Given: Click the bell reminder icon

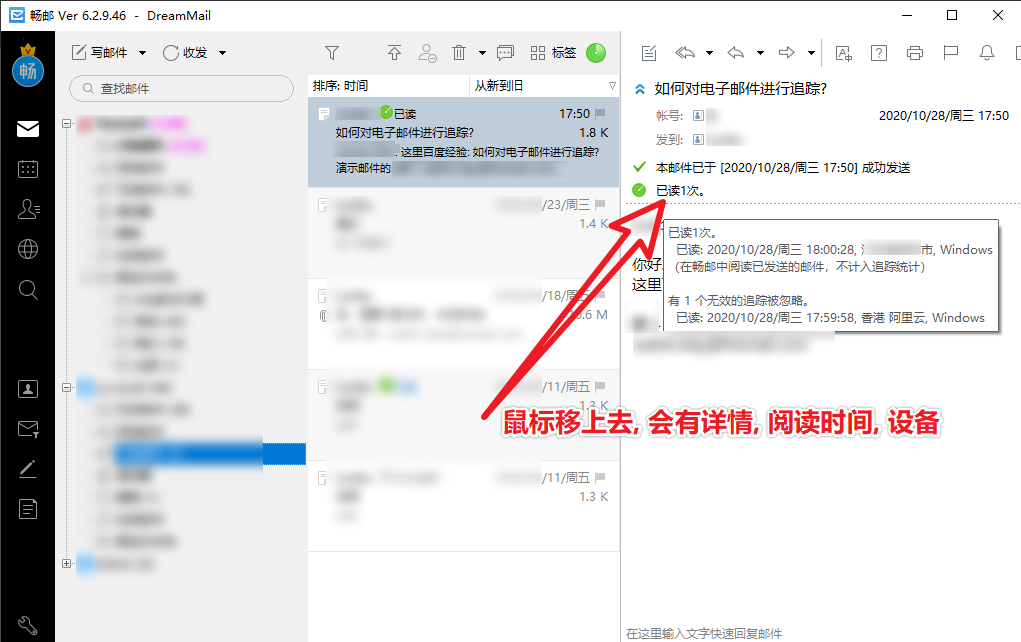Looking at the screenshot, I should click(987, 53).
